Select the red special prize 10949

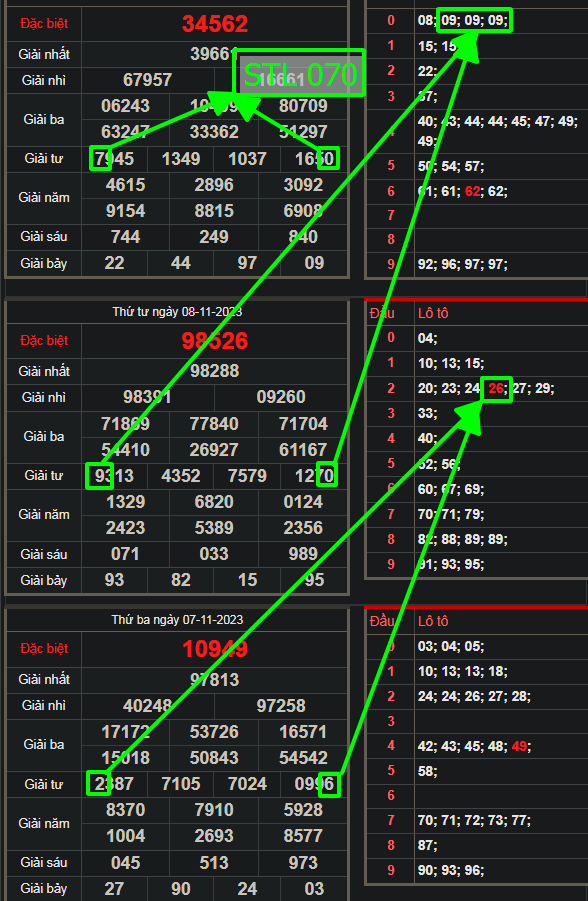pyautogui.click(x=215, y=649)
